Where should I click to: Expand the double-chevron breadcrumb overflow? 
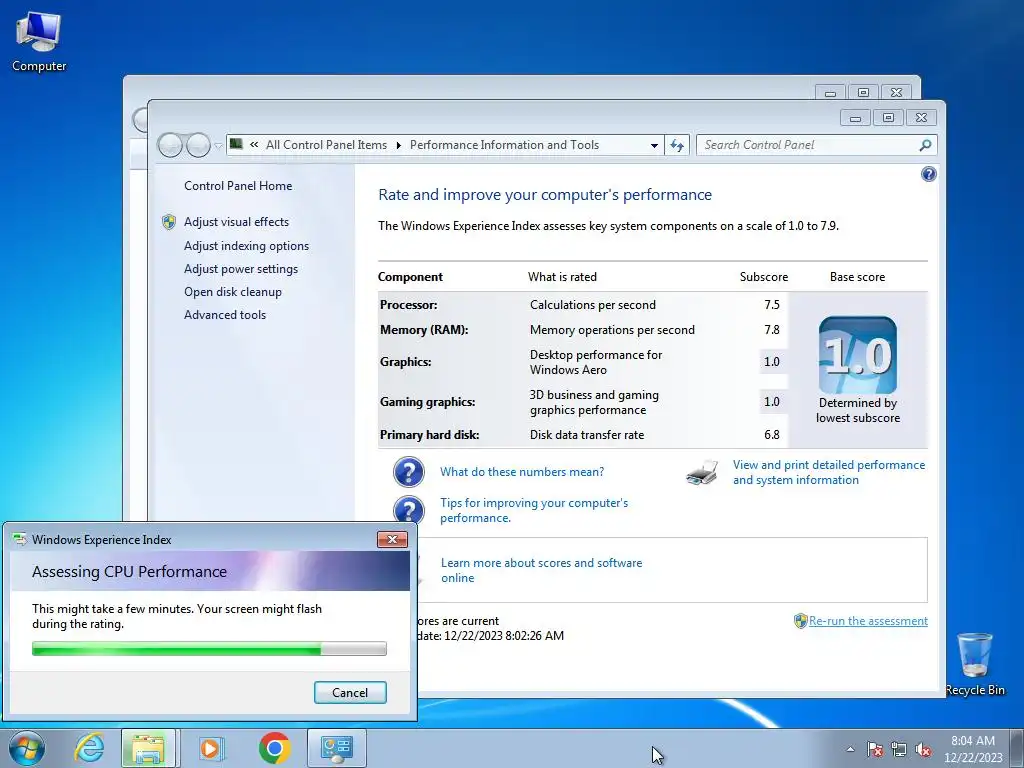click(x=254, y=145)
